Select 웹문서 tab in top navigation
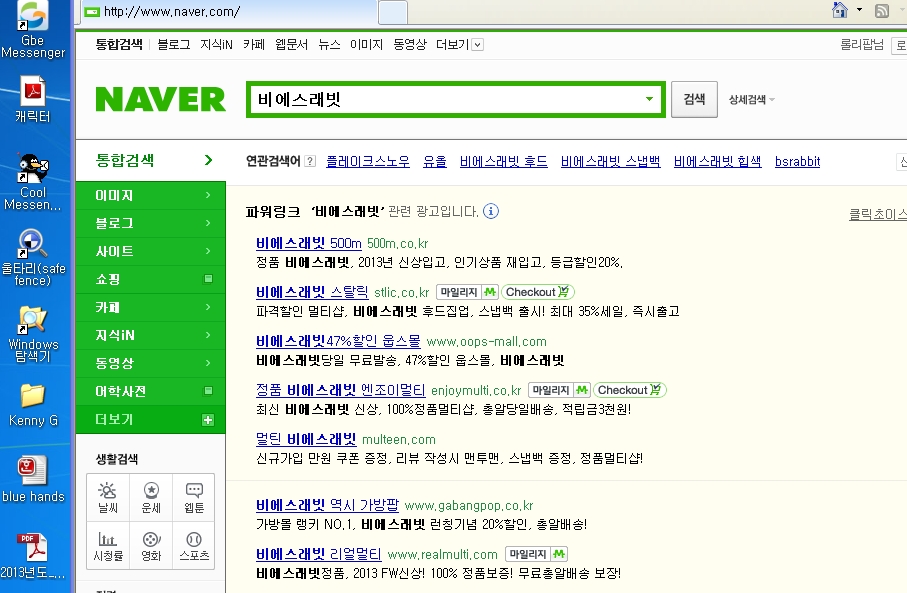This screenshot has width=907, height=593. coord(292,45)
